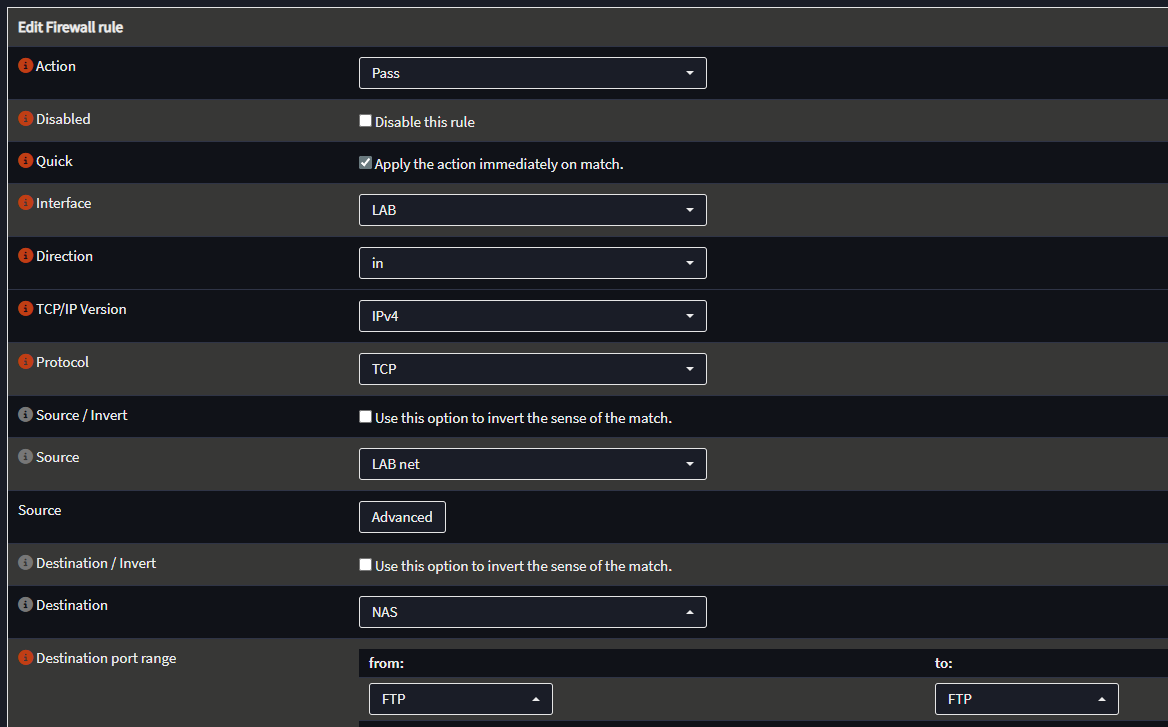Screen dimensions: 1168x727
Task: Click the info icon beside TCP/IP Version
Action: coord(25,308)
